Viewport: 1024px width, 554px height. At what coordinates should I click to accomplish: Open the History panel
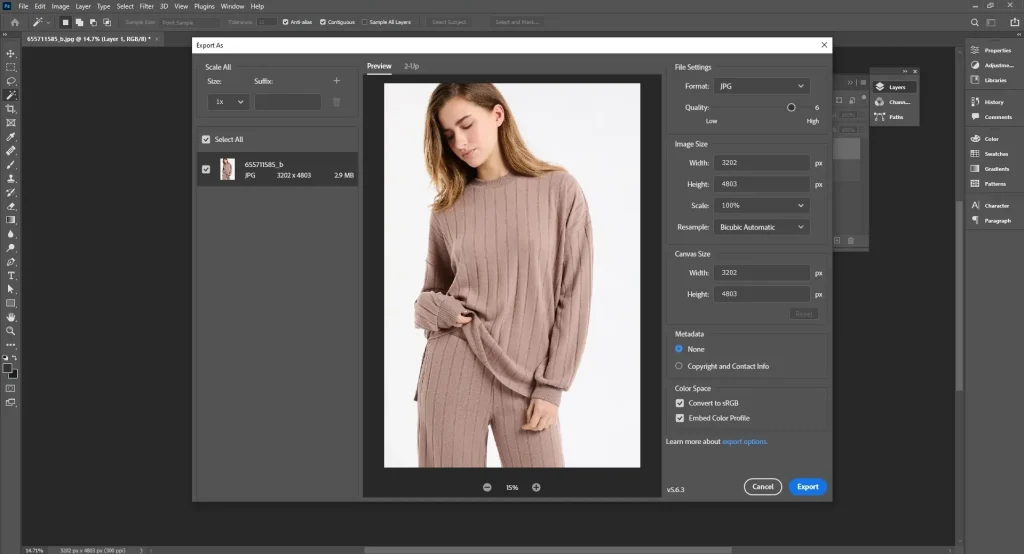point(987,102)
